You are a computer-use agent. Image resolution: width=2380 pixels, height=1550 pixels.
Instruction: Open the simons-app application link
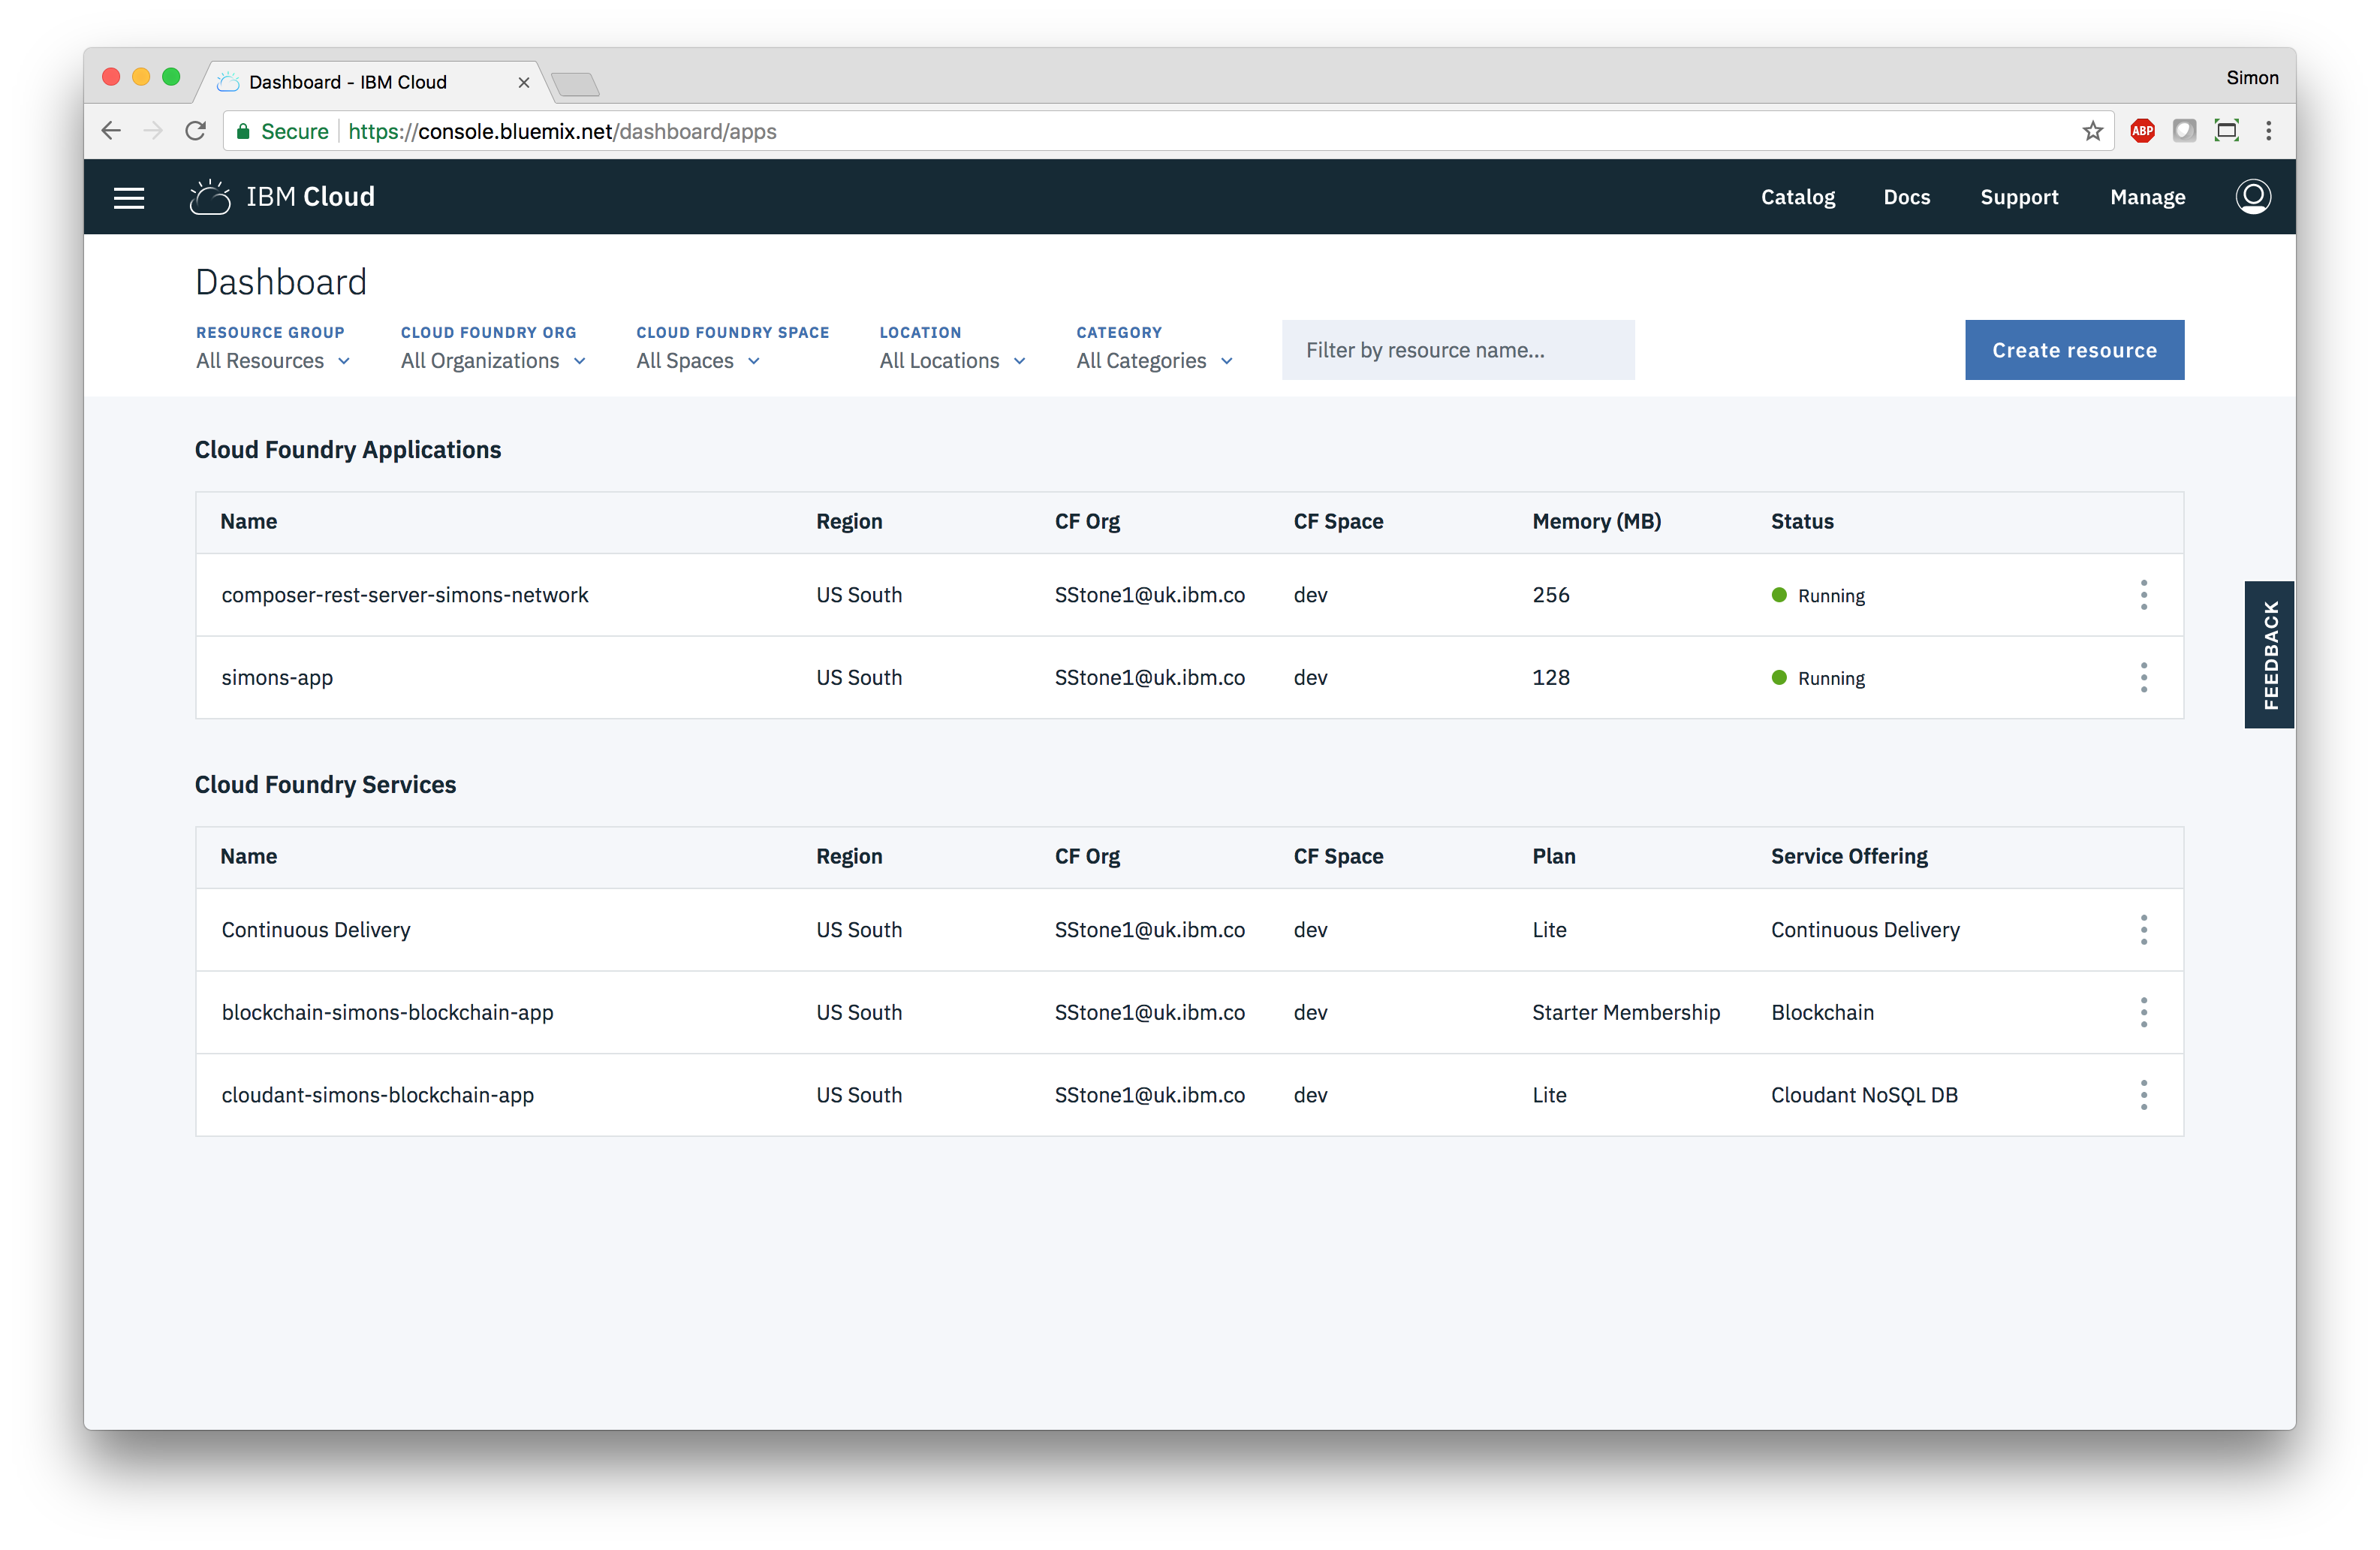[x=277, y=678]
